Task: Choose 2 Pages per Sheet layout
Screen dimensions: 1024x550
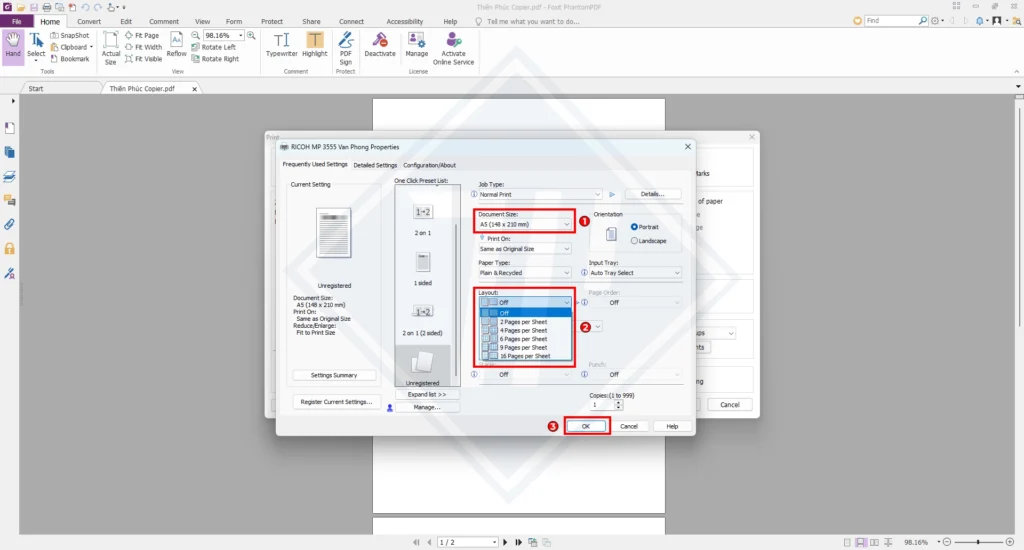Action: point(526,322)
